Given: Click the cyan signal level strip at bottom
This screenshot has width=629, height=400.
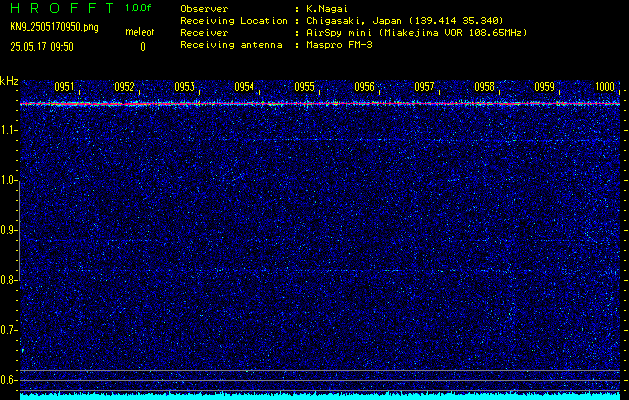Looking at the screenshot, I should pos(320,396).
